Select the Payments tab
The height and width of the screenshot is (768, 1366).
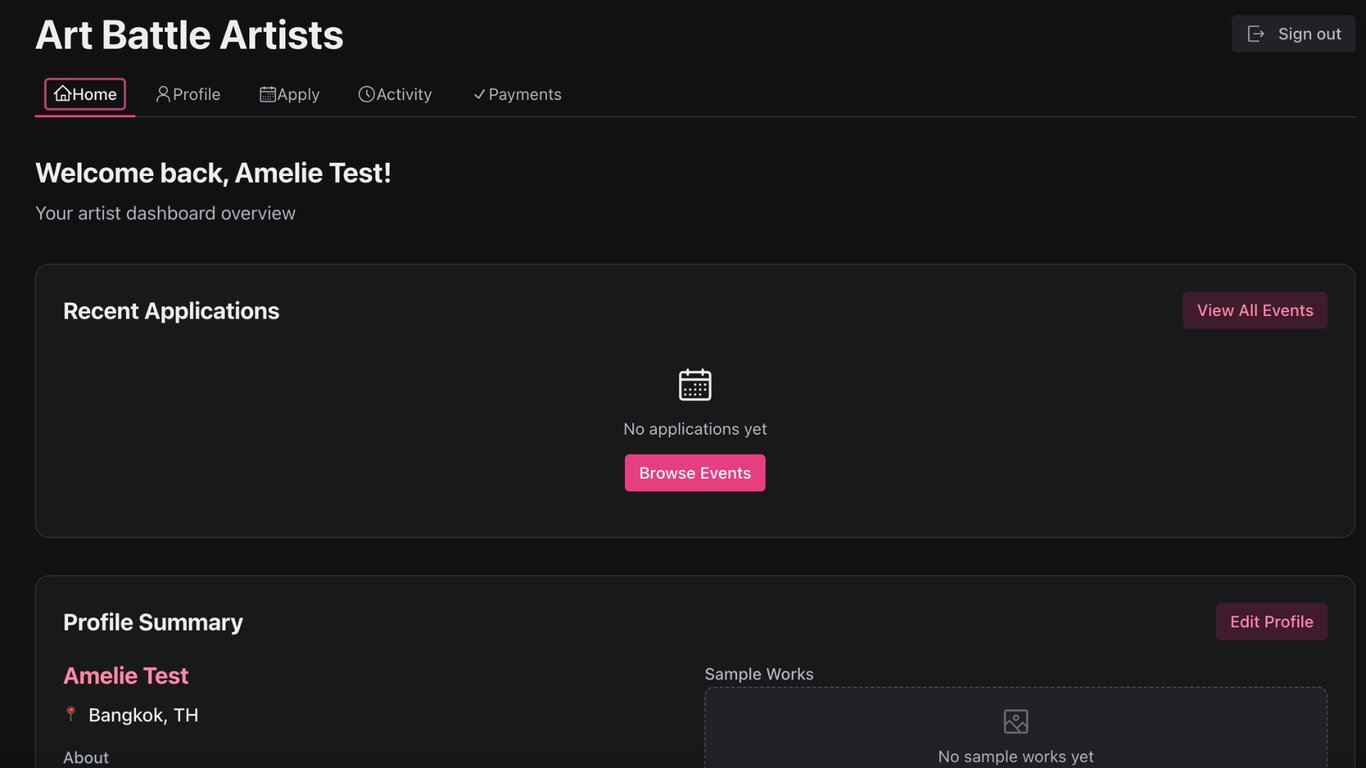tap(517, 94)
